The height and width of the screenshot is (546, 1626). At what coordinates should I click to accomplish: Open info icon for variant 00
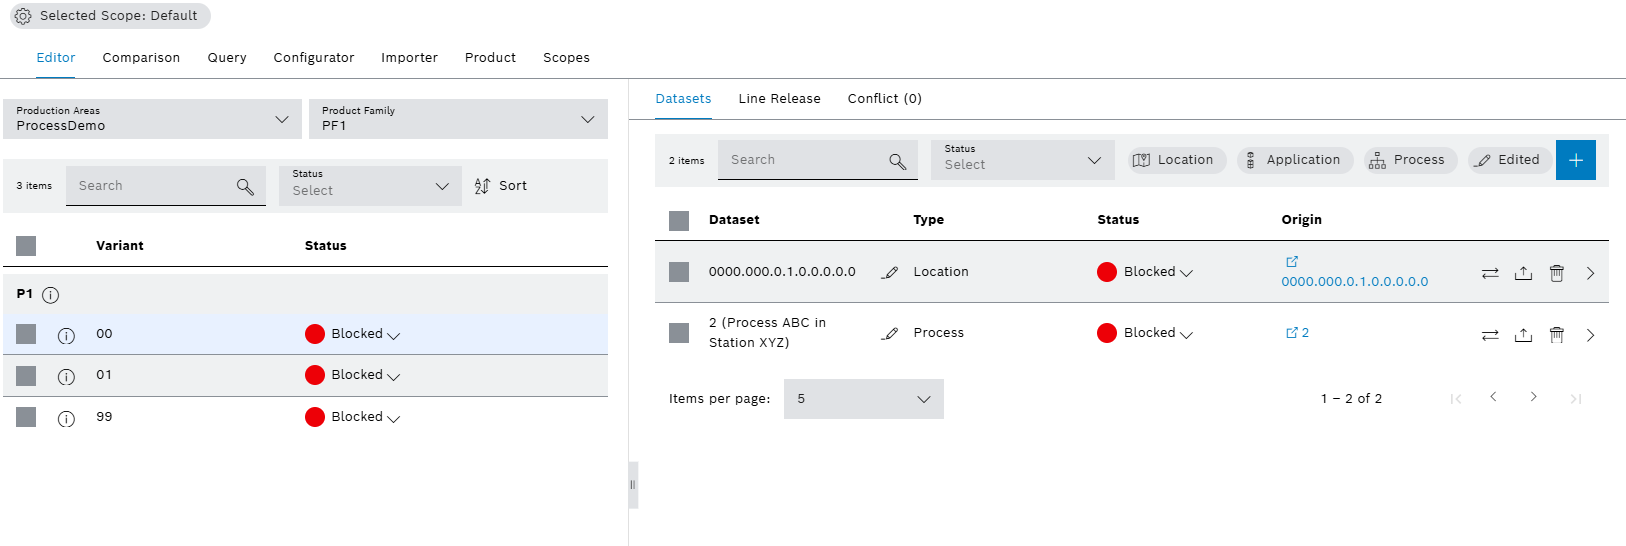[x=66, y=336]
